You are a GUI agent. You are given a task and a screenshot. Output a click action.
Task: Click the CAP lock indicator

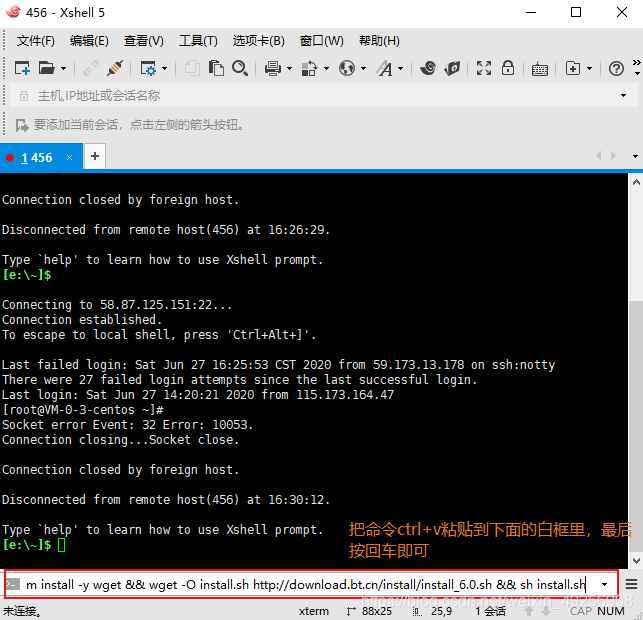[x=581, y=611]
